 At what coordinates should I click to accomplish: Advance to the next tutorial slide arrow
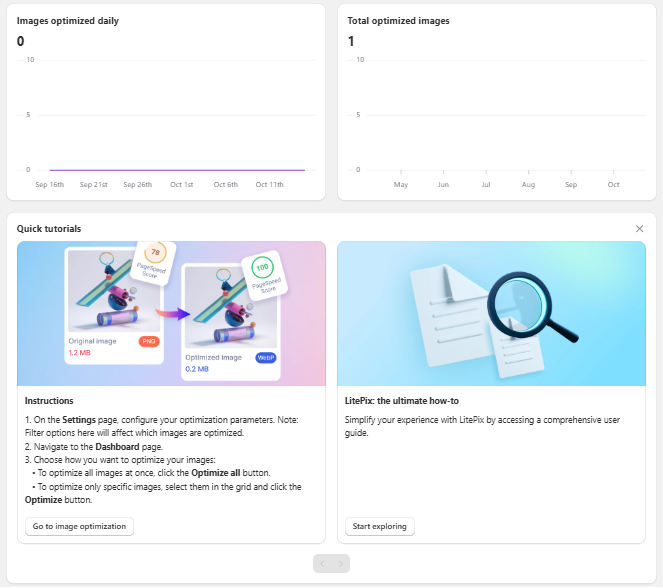tap(341, 564)
